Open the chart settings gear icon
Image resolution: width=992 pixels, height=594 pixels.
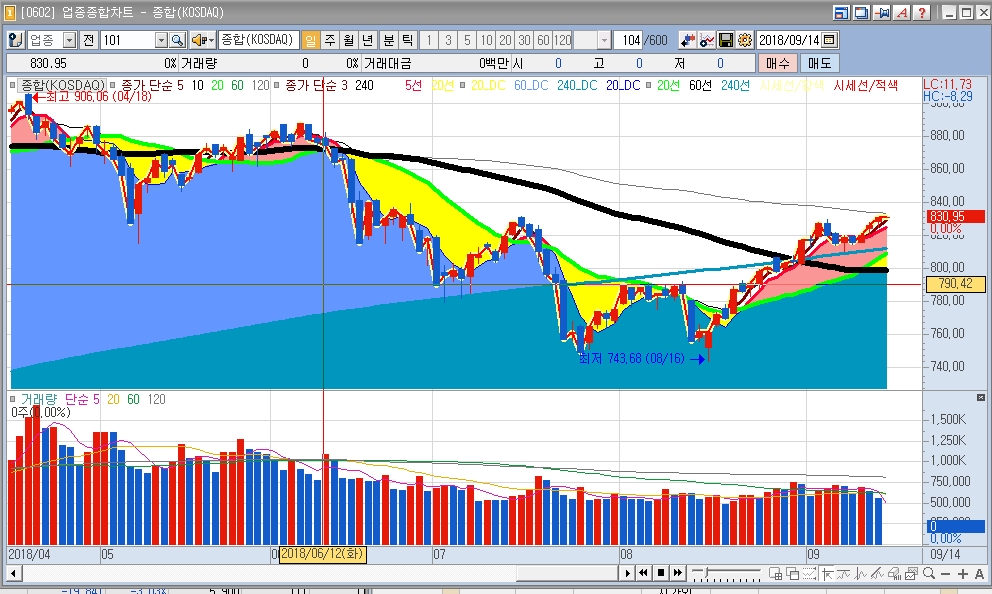click(744, 40)
